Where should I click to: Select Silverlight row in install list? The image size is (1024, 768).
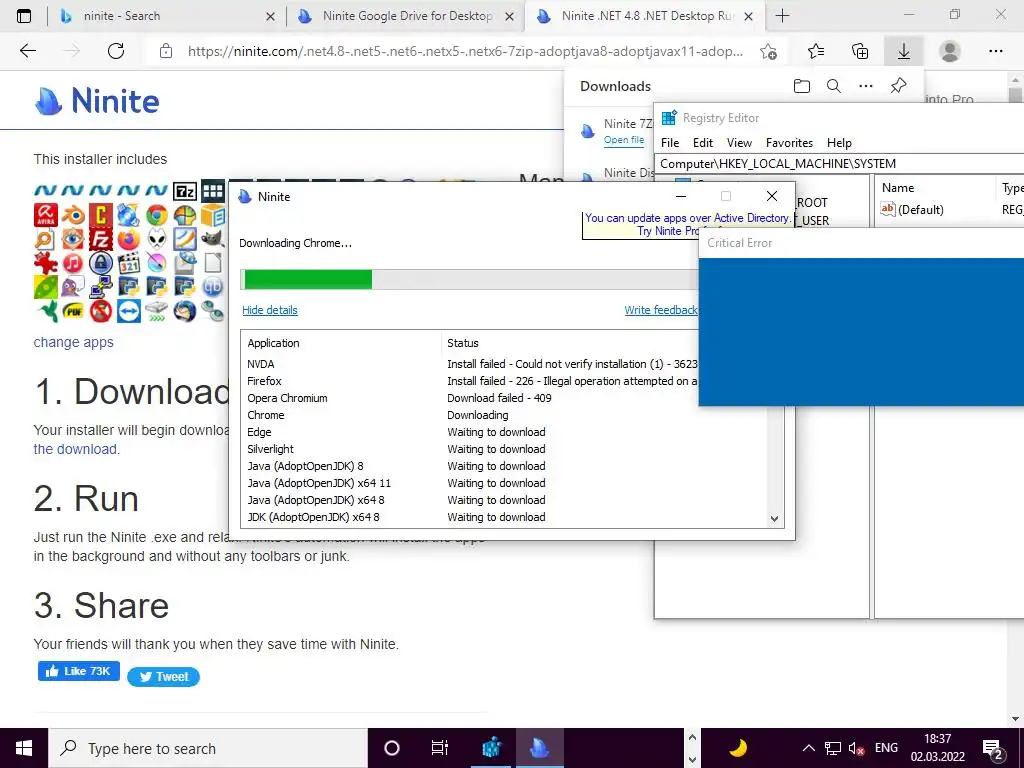[x=503, y=449]
